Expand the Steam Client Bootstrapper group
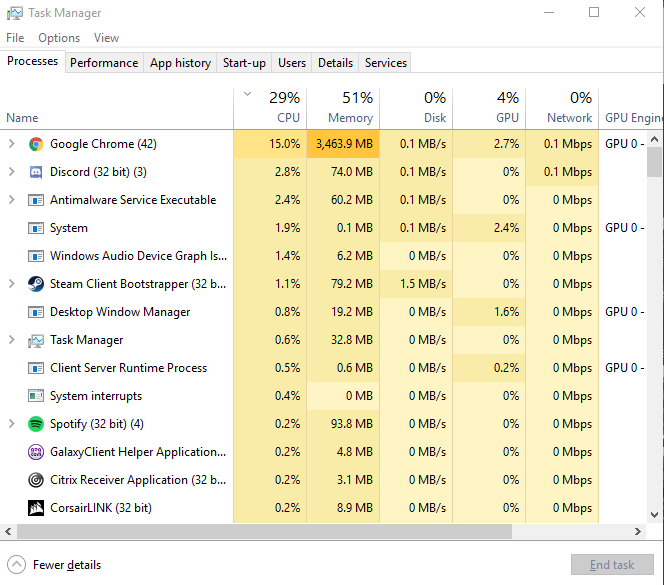The height and width of the screenshot is (585, 664). click(12, 284)
